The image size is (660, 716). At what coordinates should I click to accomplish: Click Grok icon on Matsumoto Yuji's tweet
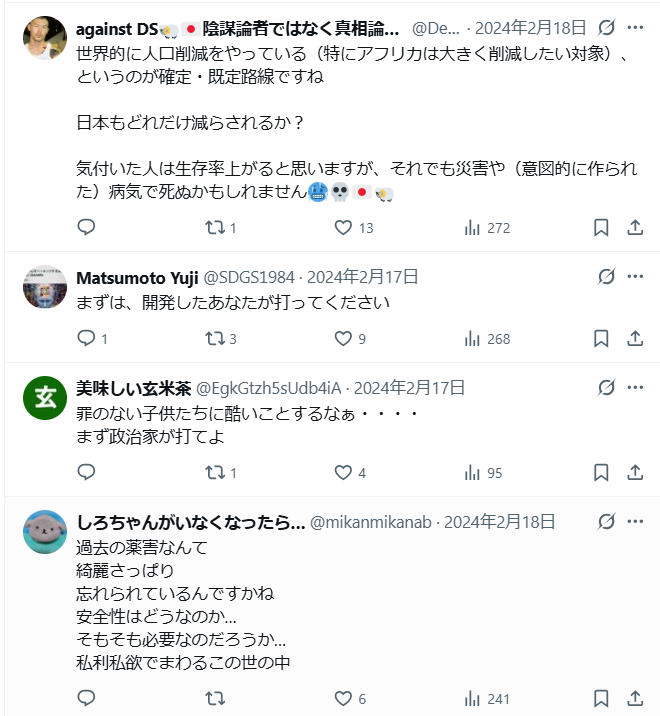pyautogui.click(x=606, y=277)
